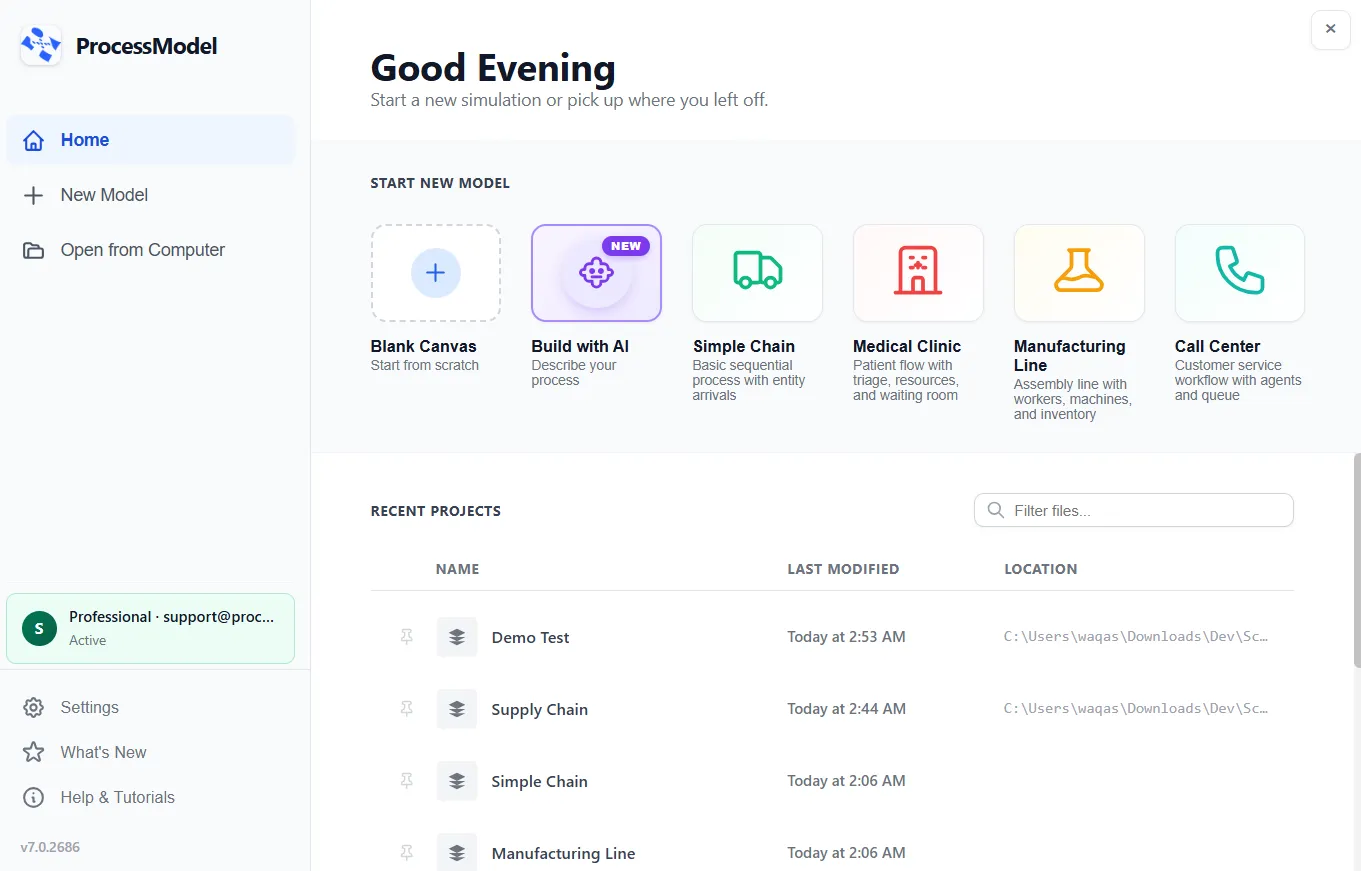Open the Simple Chain recent project name
1361x871 pixels.
click(540, 782)
